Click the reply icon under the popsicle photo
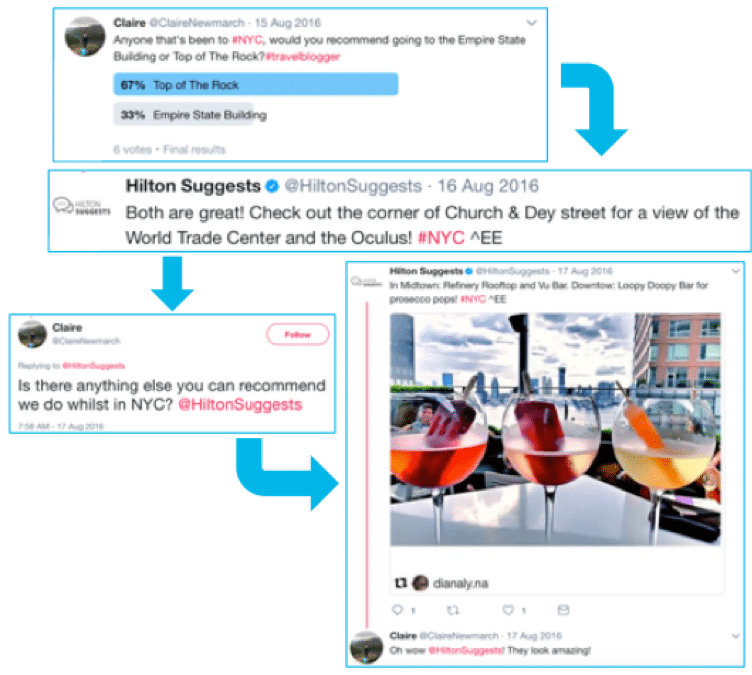Image resolution: width=752 pixels, height=675 pixels. (397, 610)
